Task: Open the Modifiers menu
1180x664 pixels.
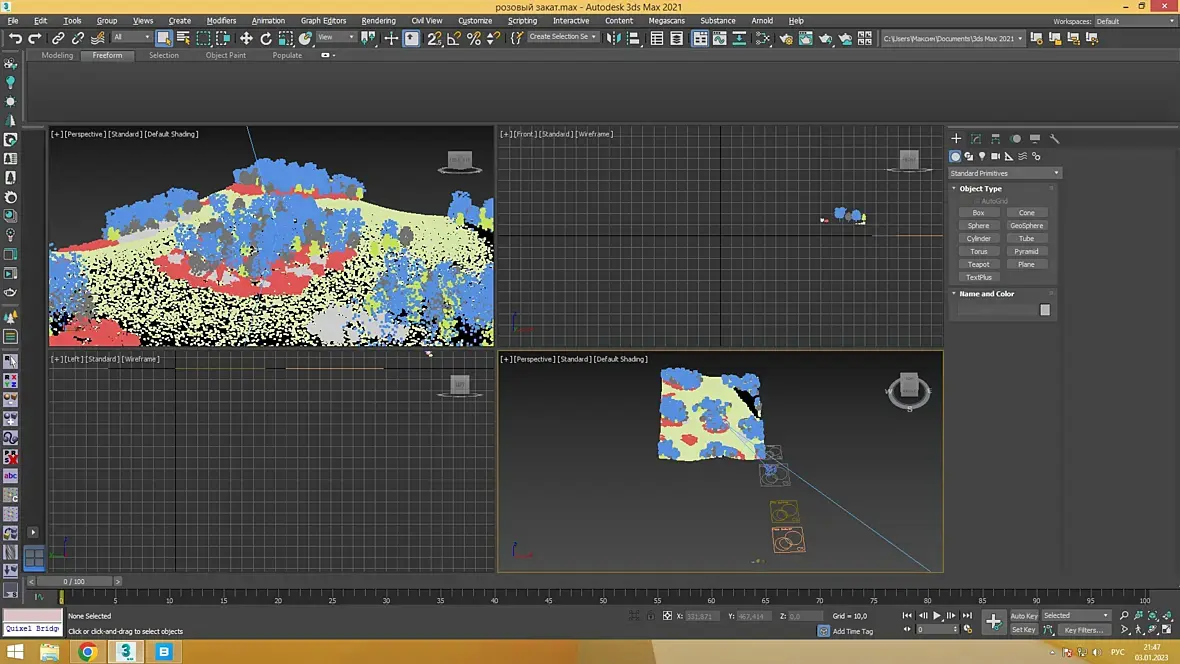Action: pyautogui.click(x=221, y=20)
